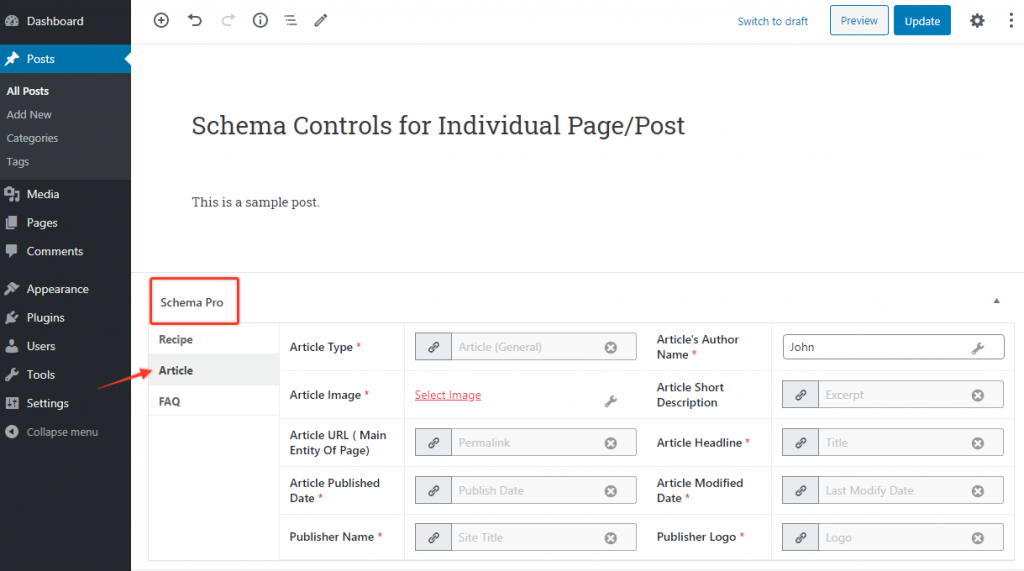The width and height of the screenshot is (1024, 571).
Task: Click link icon beside Publish Date field
Action: [434, 490]
